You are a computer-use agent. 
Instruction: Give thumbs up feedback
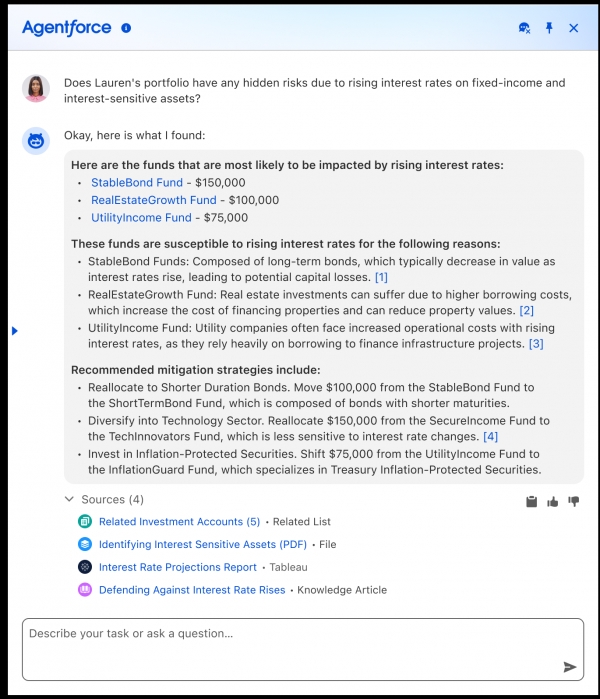[x=553, y=502]
